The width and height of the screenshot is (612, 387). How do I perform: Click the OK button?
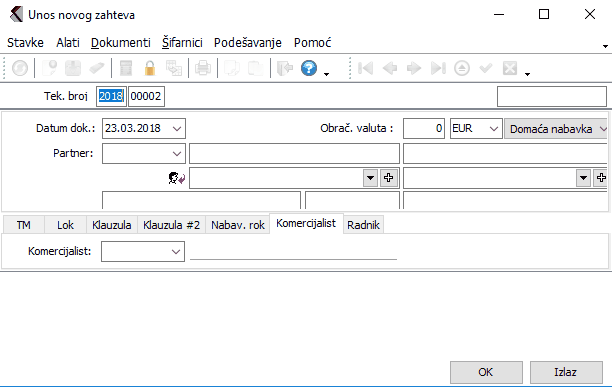(x=486, y=372)
